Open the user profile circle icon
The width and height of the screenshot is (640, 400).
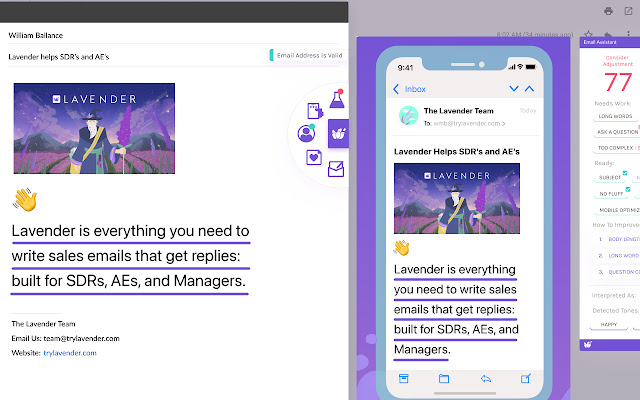(x=306, y=133)
